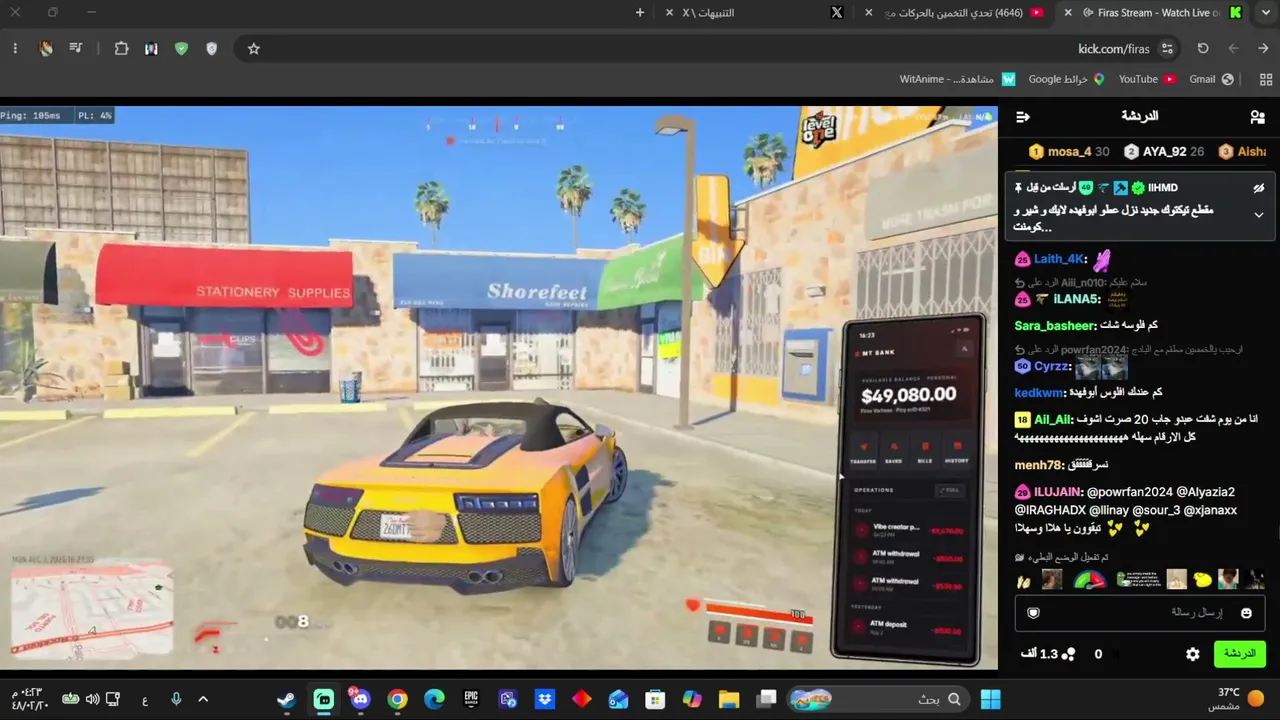The image size is (1280, 720).
Task: Open chat settings gear icon
Action: point(1193,654)
